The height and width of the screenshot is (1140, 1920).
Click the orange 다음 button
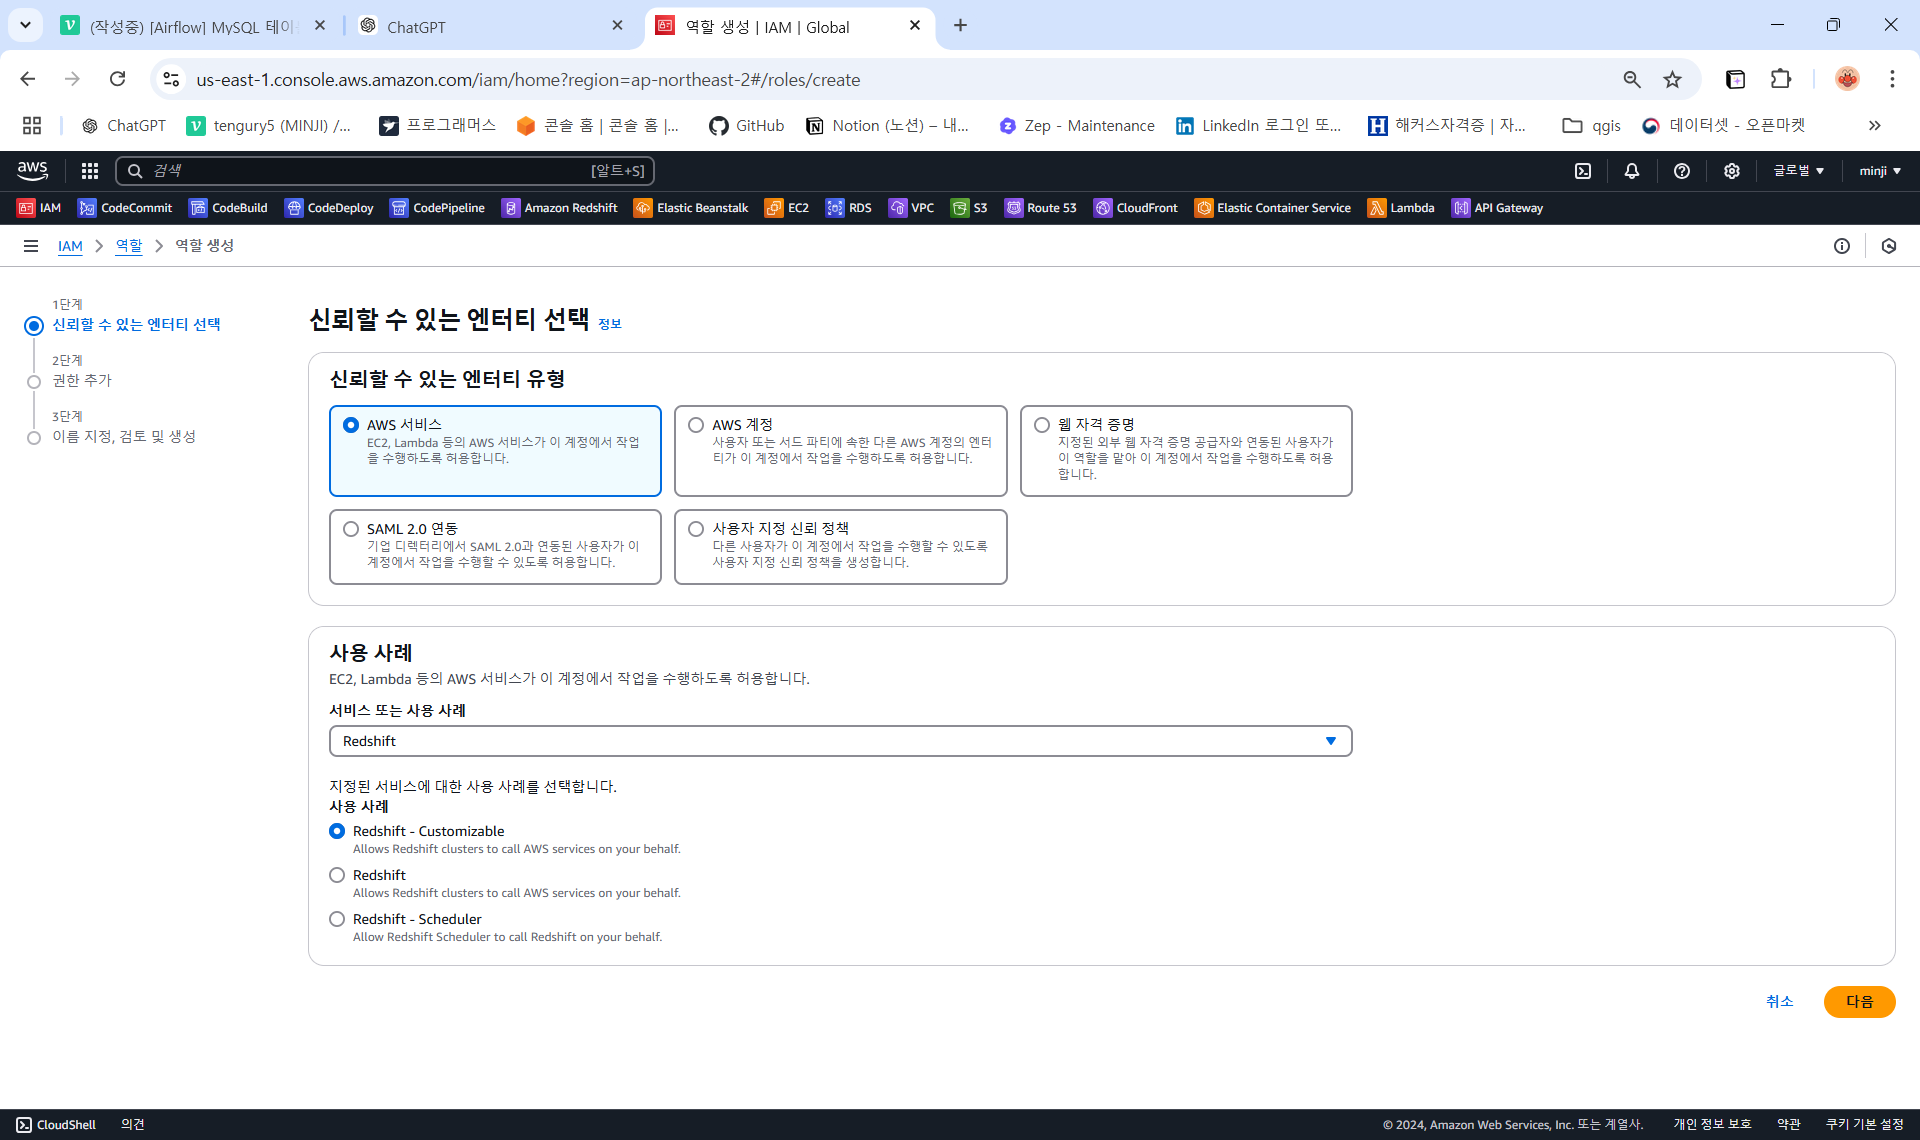pyautogui.click(x=1859, y=1001)
